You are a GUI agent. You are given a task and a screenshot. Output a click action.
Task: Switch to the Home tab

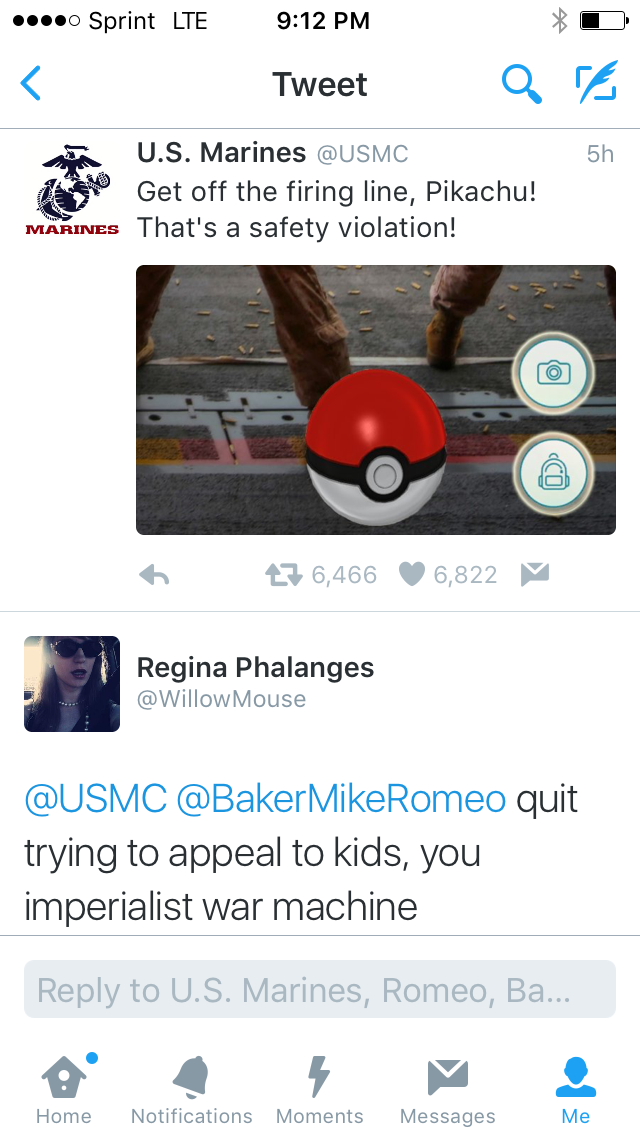pos(64,1090)
